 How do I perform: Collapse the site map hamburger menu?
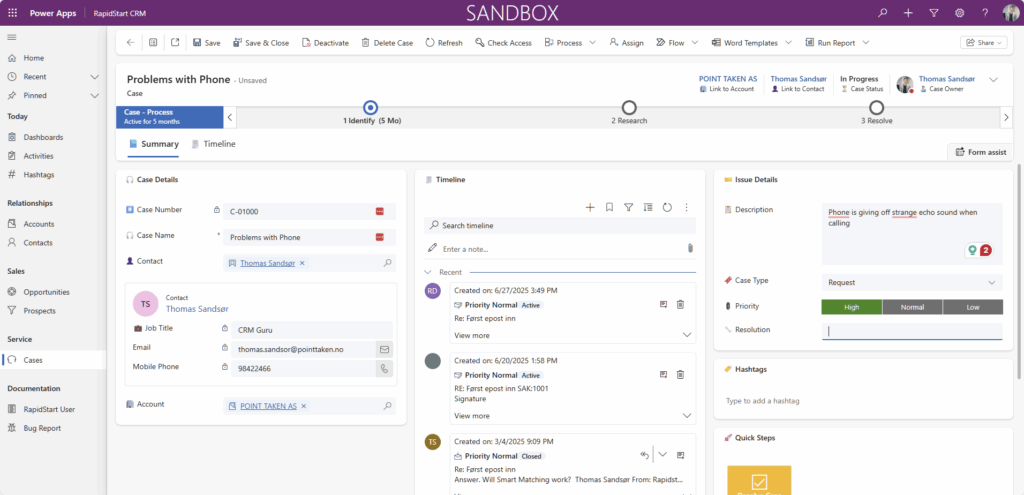point(12,37)
